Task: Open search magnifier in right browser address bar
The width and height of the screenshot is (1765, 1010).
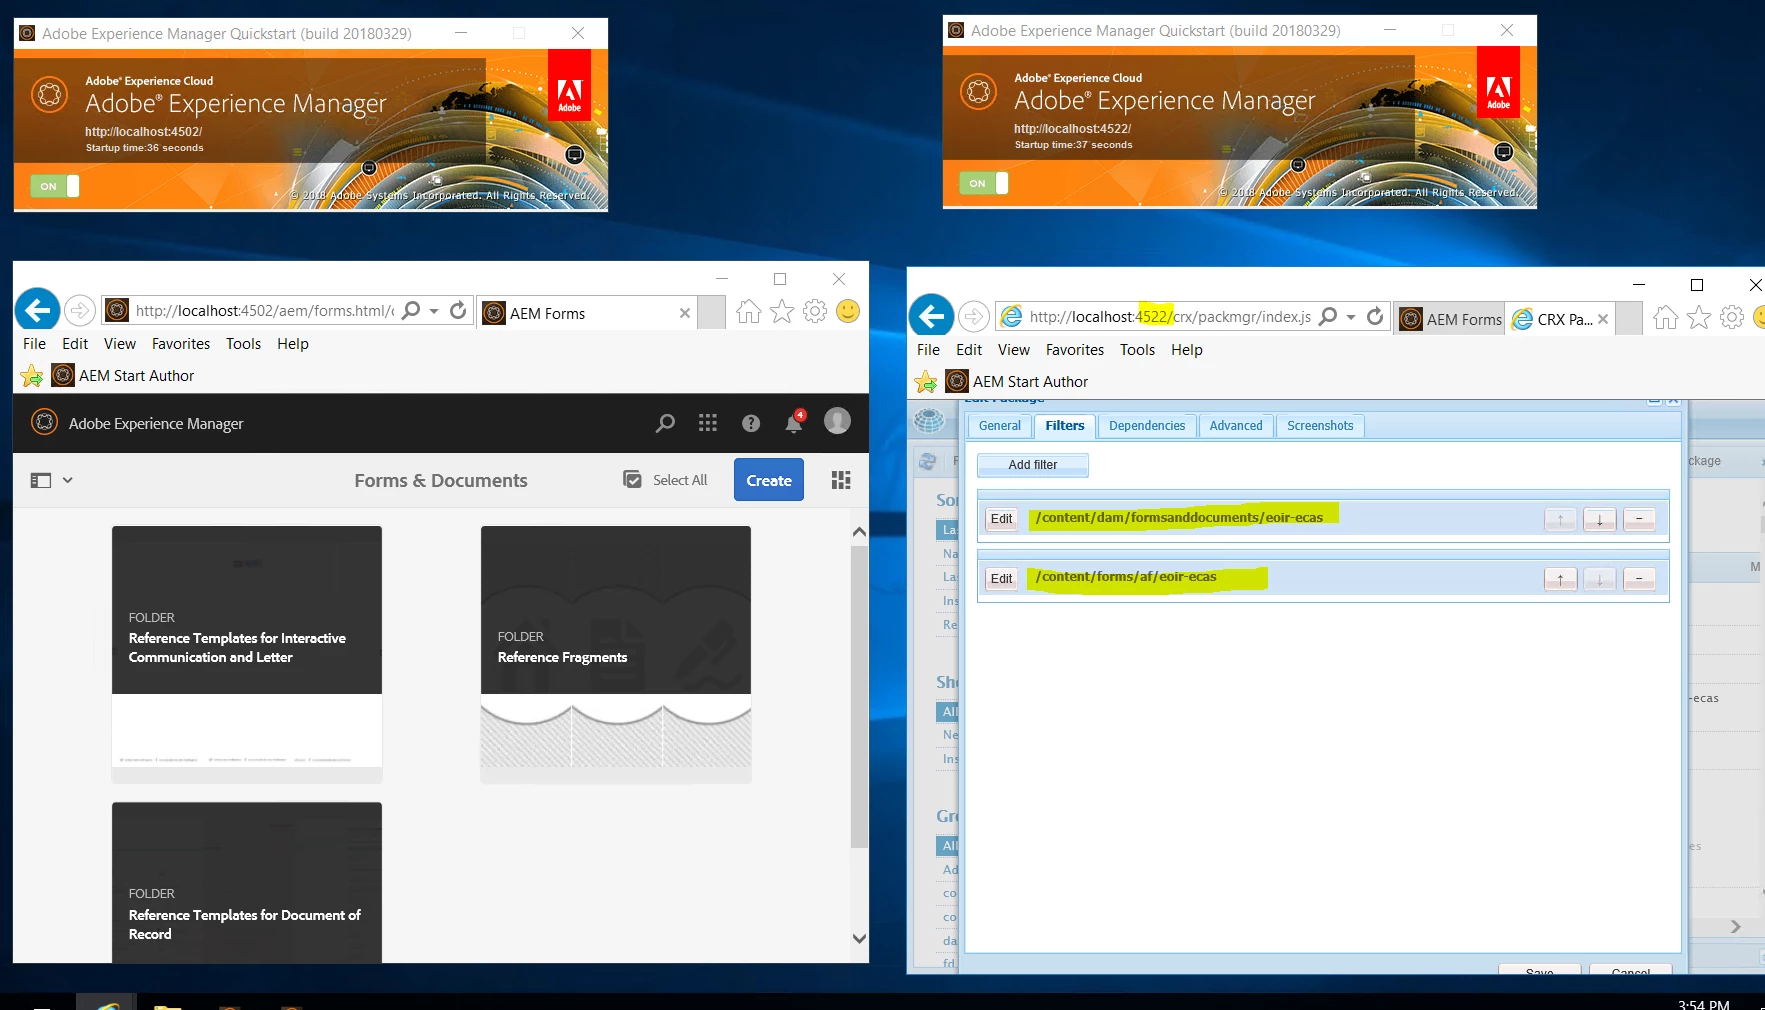Action: tap(1328, 317)
